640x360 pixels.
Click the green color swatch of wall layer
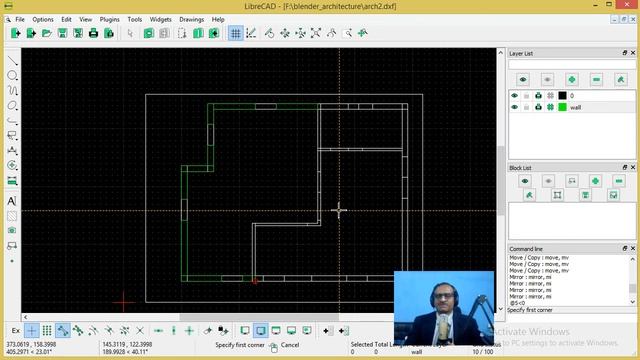point(562,107)
